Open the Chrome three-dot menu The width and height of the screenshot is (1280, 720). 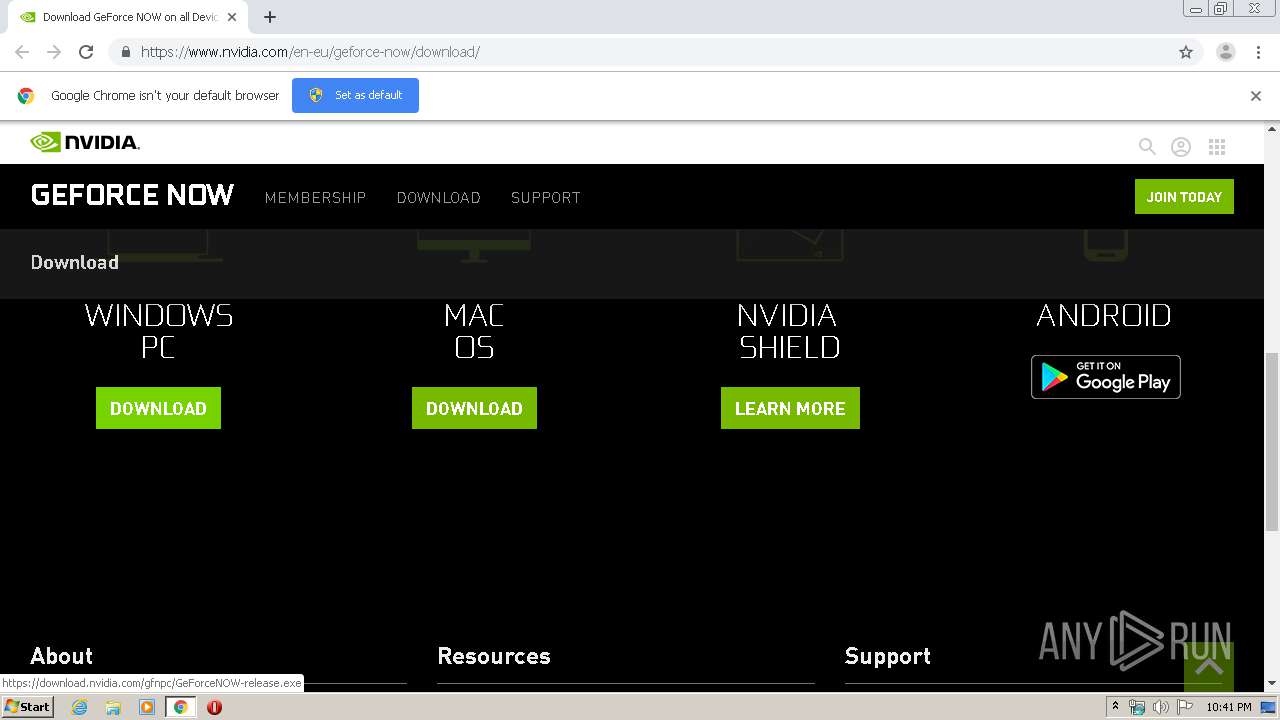click(1258, 52)
